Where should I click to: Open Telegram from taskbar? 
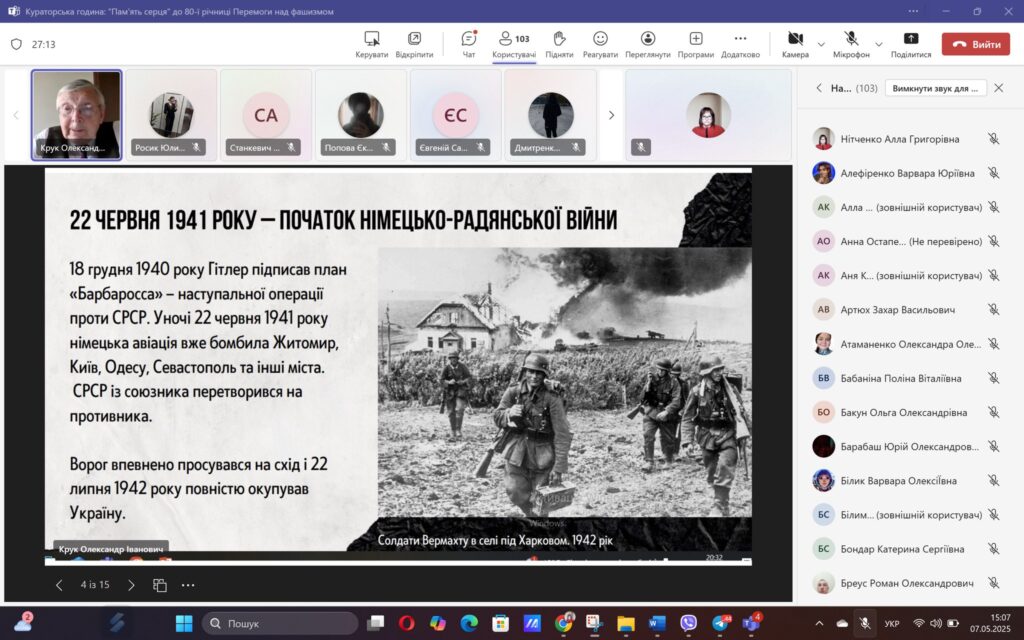tap(720, 624)
